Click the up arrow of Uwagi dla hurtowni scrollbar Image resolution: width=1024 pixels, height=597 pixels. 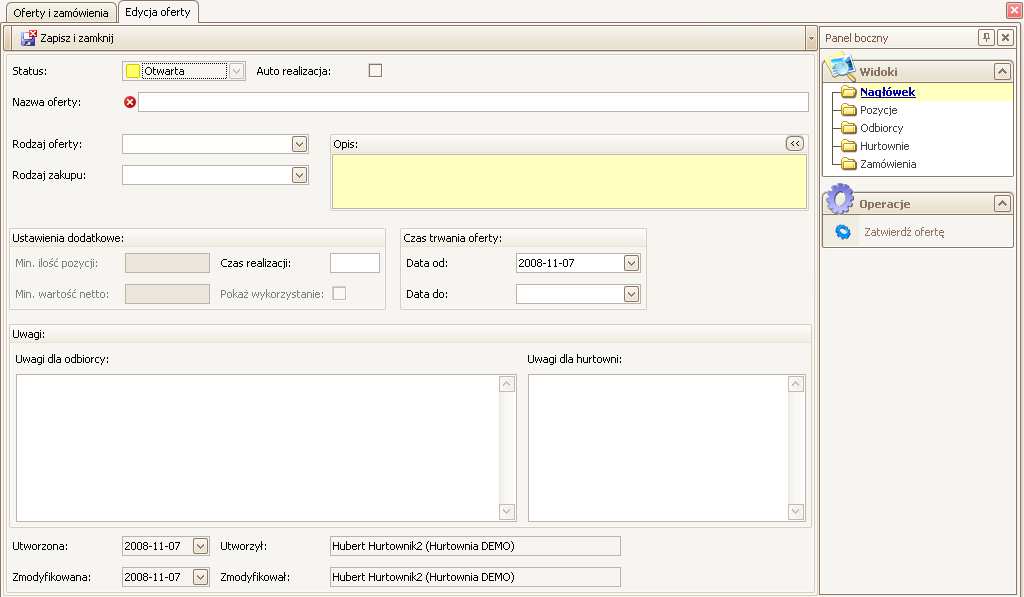pos(795,384)
